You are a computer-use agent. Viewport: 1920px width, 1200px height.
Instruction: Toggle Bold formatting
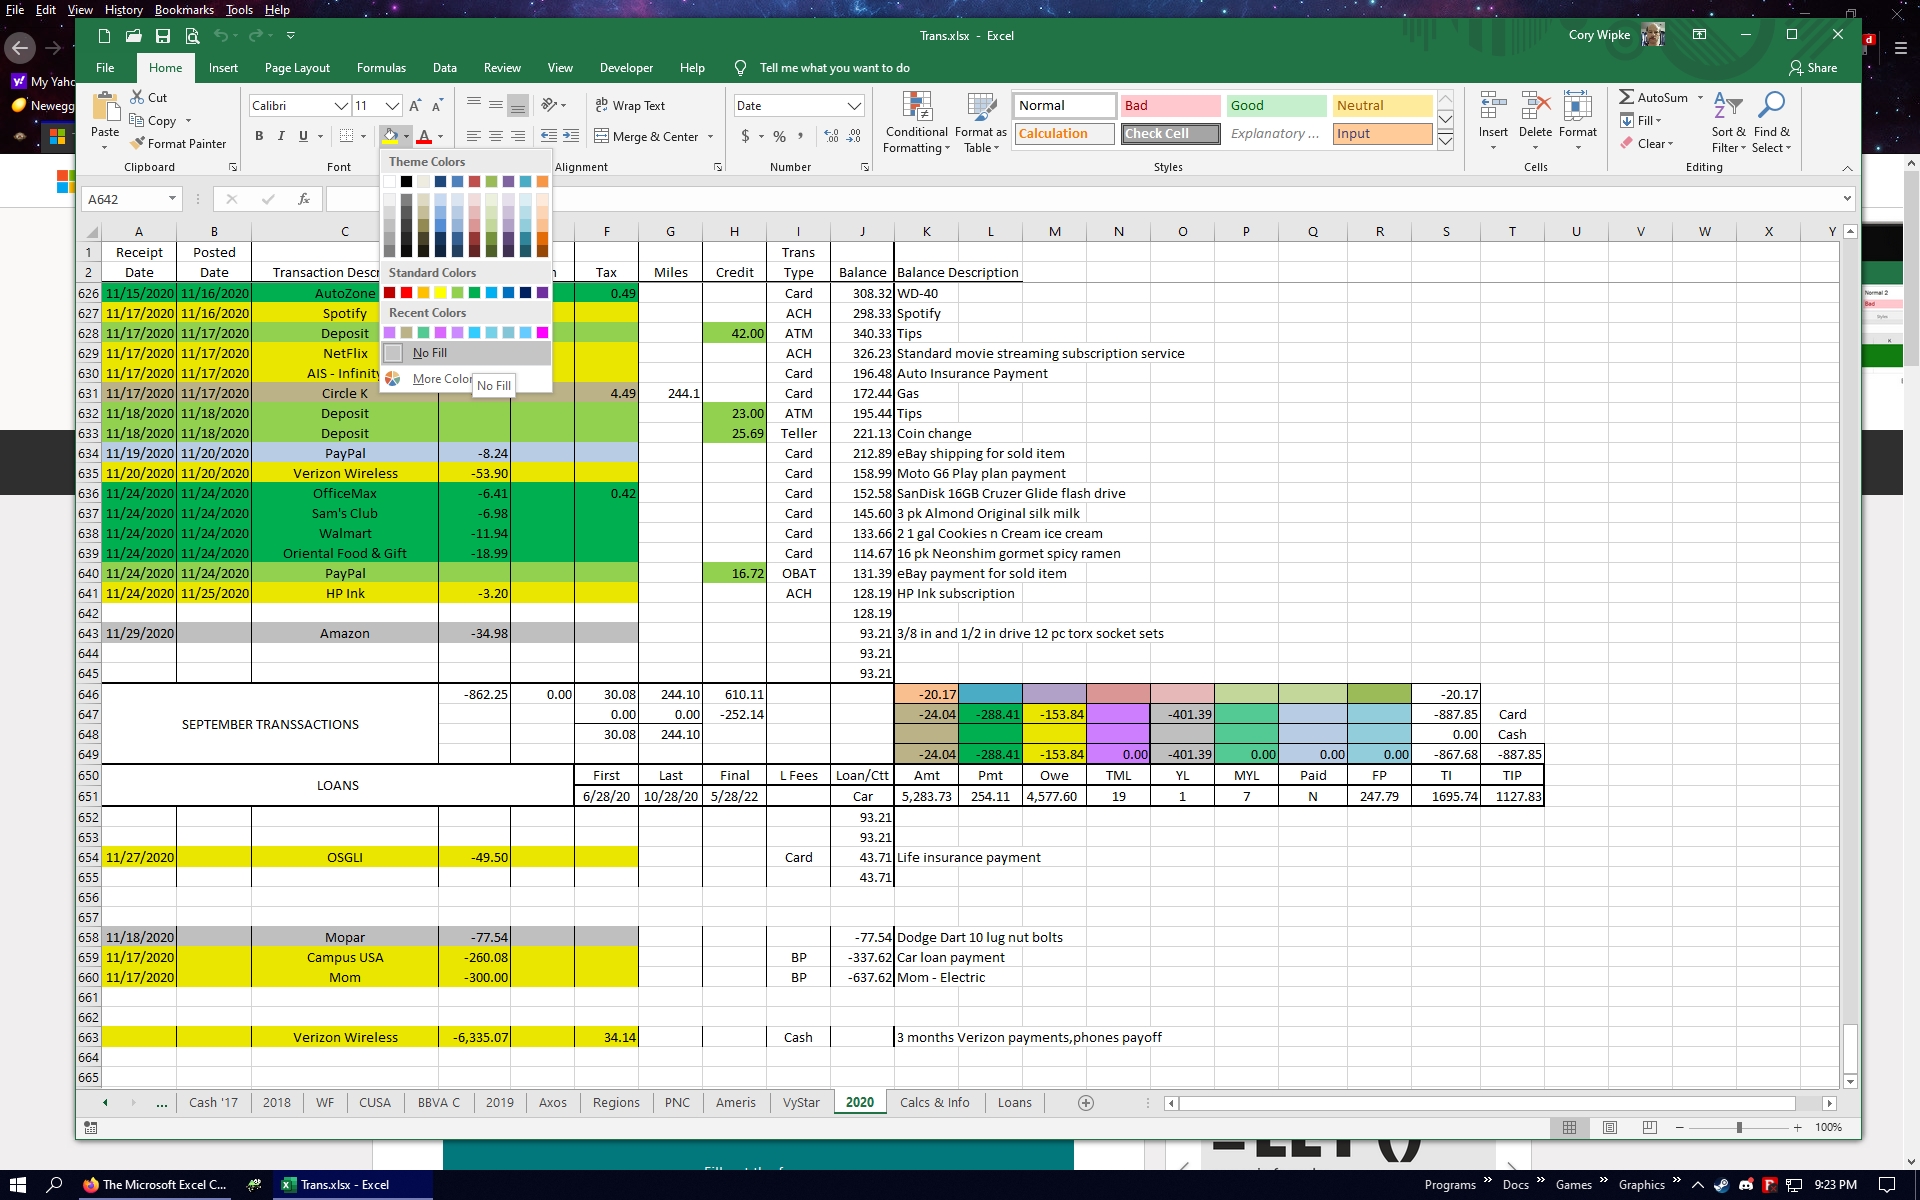click(259, 136)
